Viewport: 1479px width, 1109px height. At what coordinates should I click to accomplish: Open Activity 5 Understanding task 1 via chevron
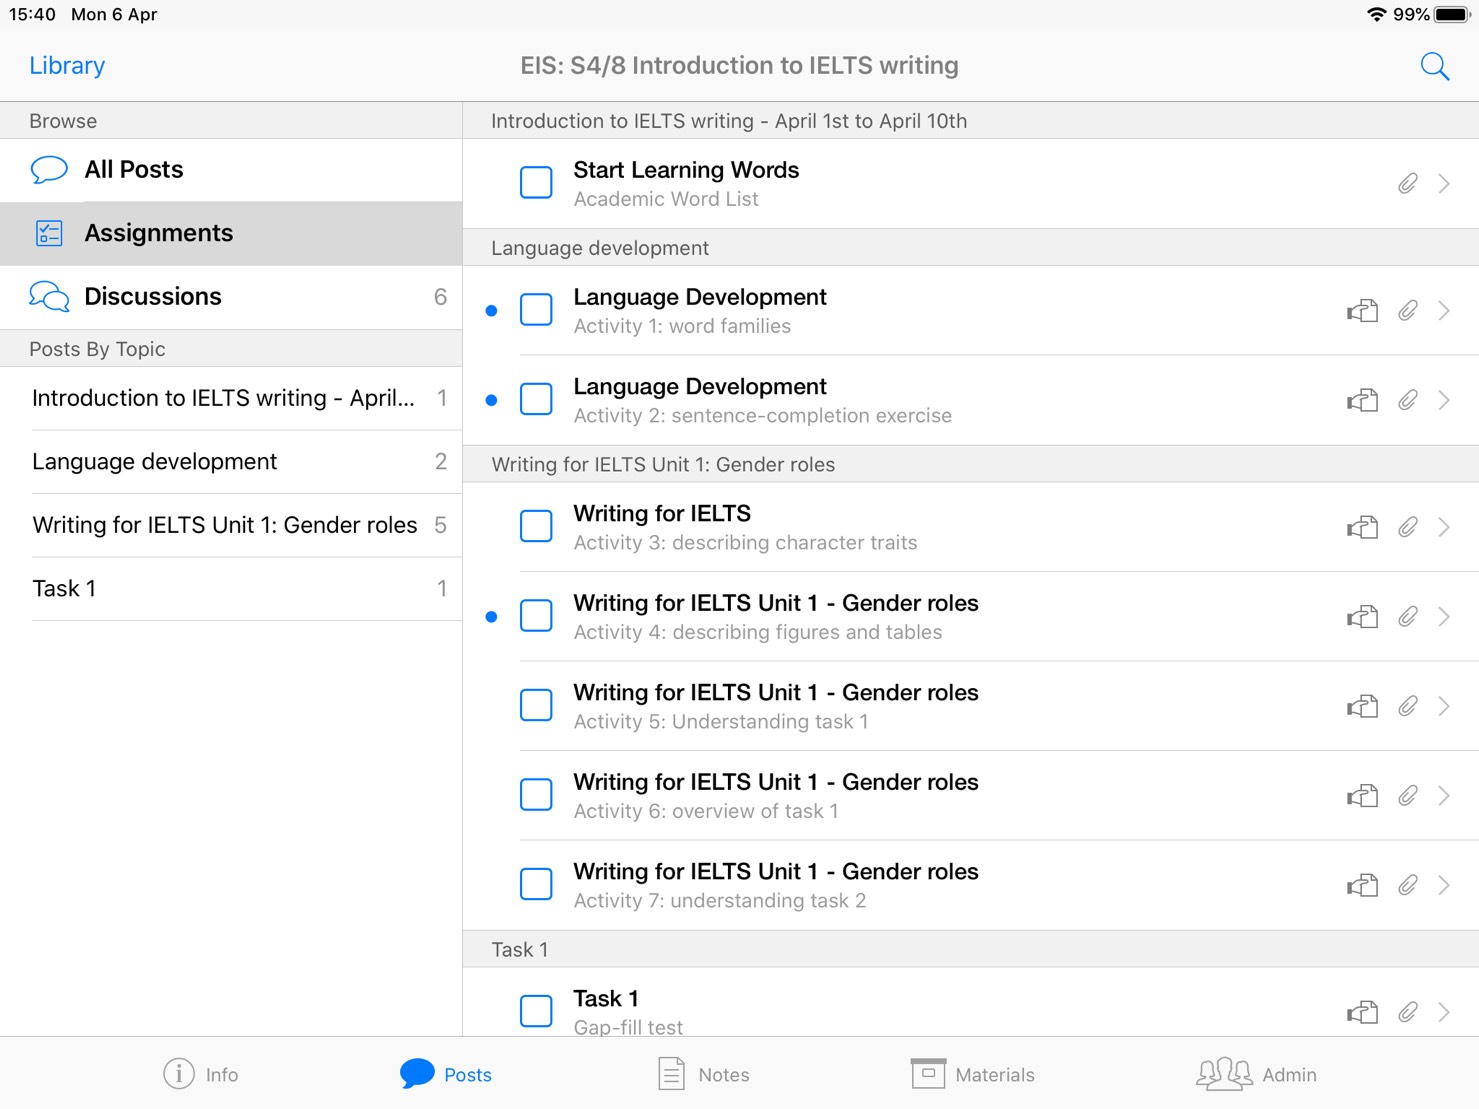(1444, 706)
